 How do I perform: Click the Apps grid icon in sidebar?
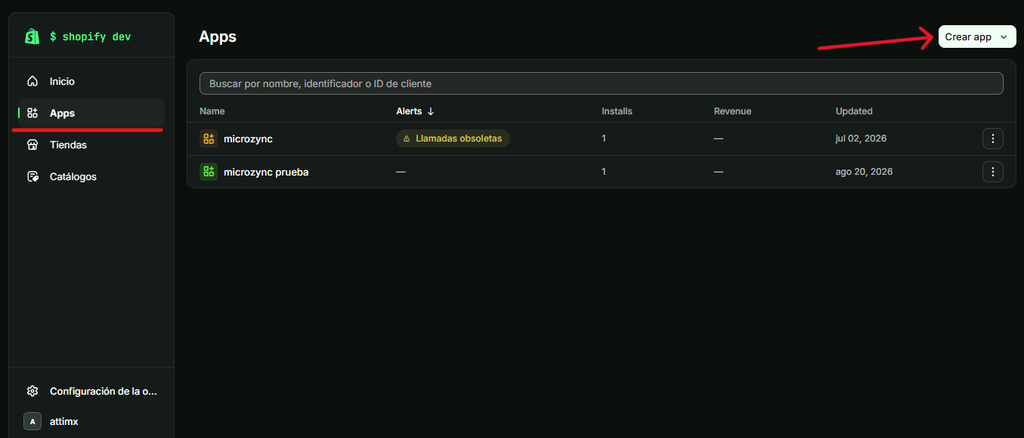[33, 114]
